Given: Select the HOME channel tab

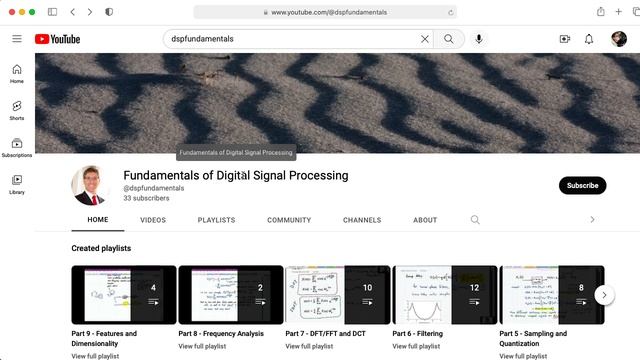Looking at the screenshot, I should (98, 220).
